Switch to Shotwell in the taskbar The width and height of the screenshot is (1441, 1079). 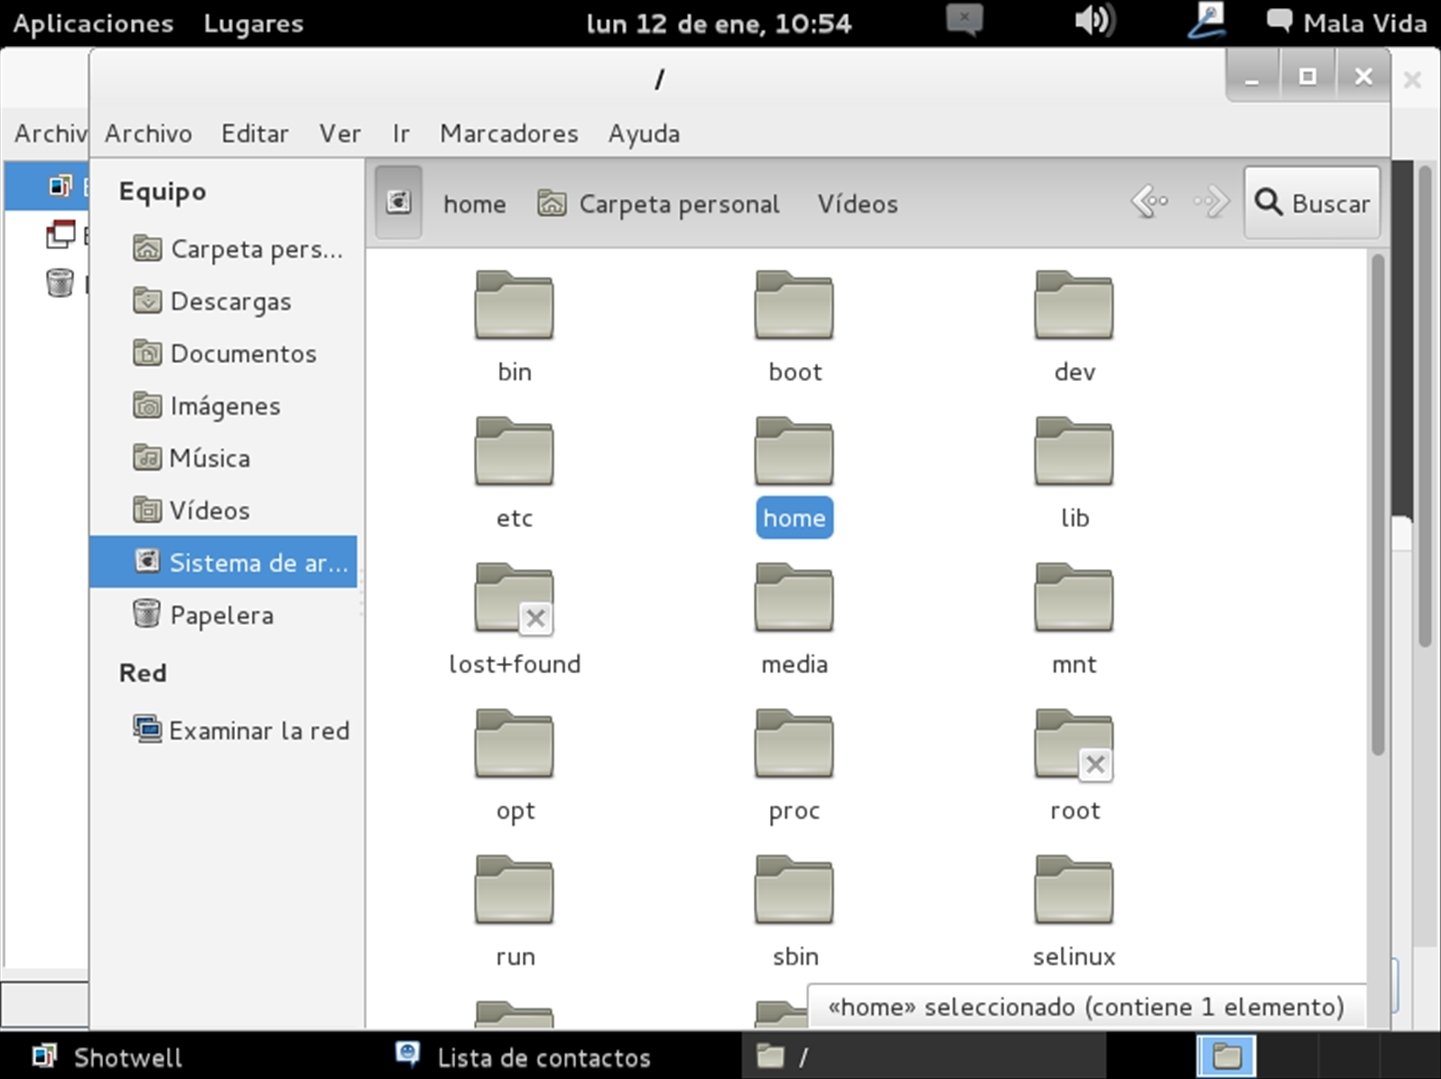(108, 1056)
